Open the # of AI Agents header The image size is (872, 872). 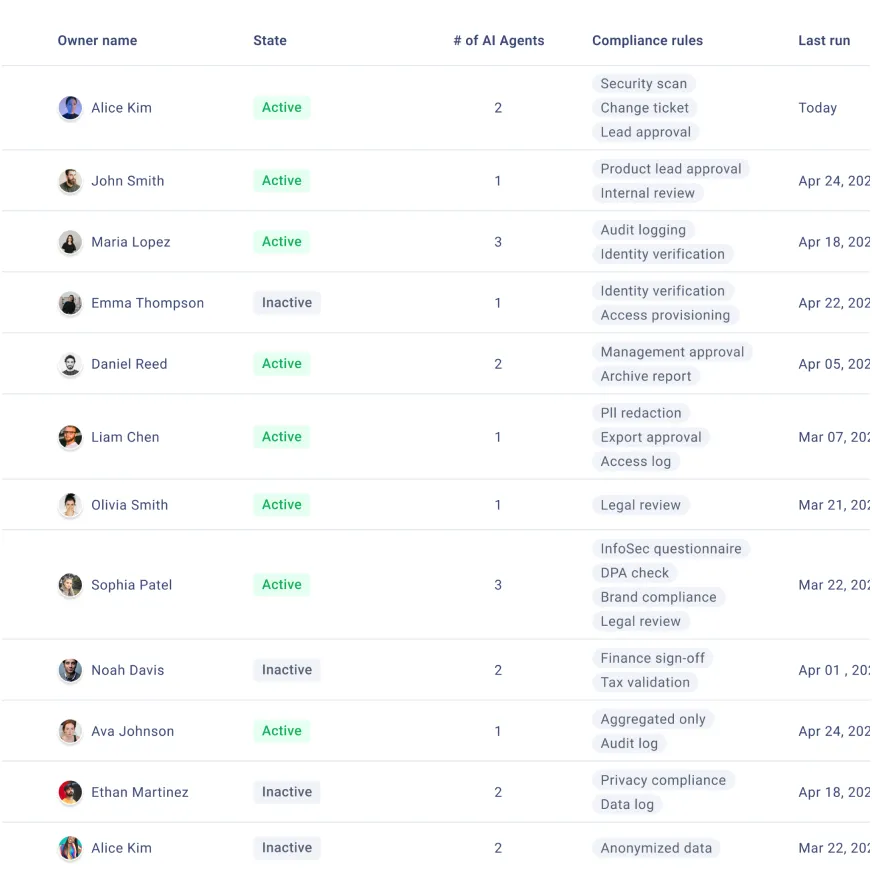[498, 40]
